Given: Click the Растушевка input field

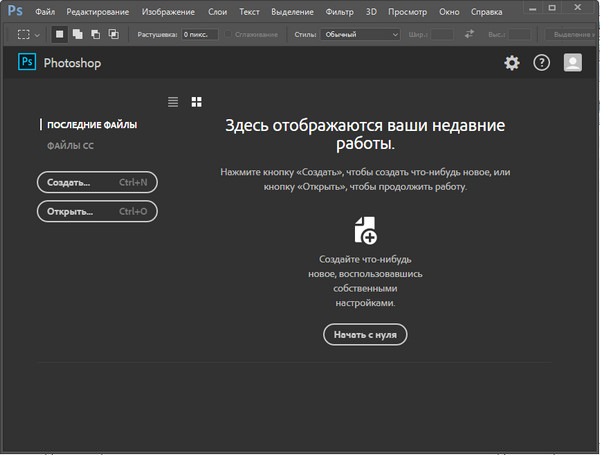Looking at the screenshot, I should 199,34.
